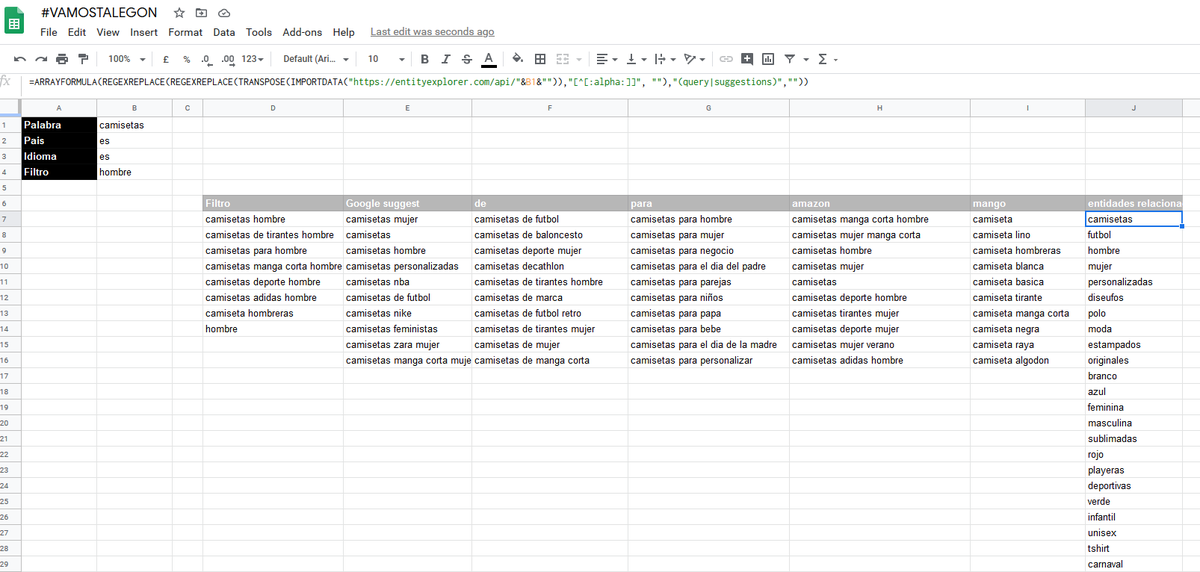1200x572 pixels.
Task: Open the filter views dropdown arrow
Action: pos(805,59)
